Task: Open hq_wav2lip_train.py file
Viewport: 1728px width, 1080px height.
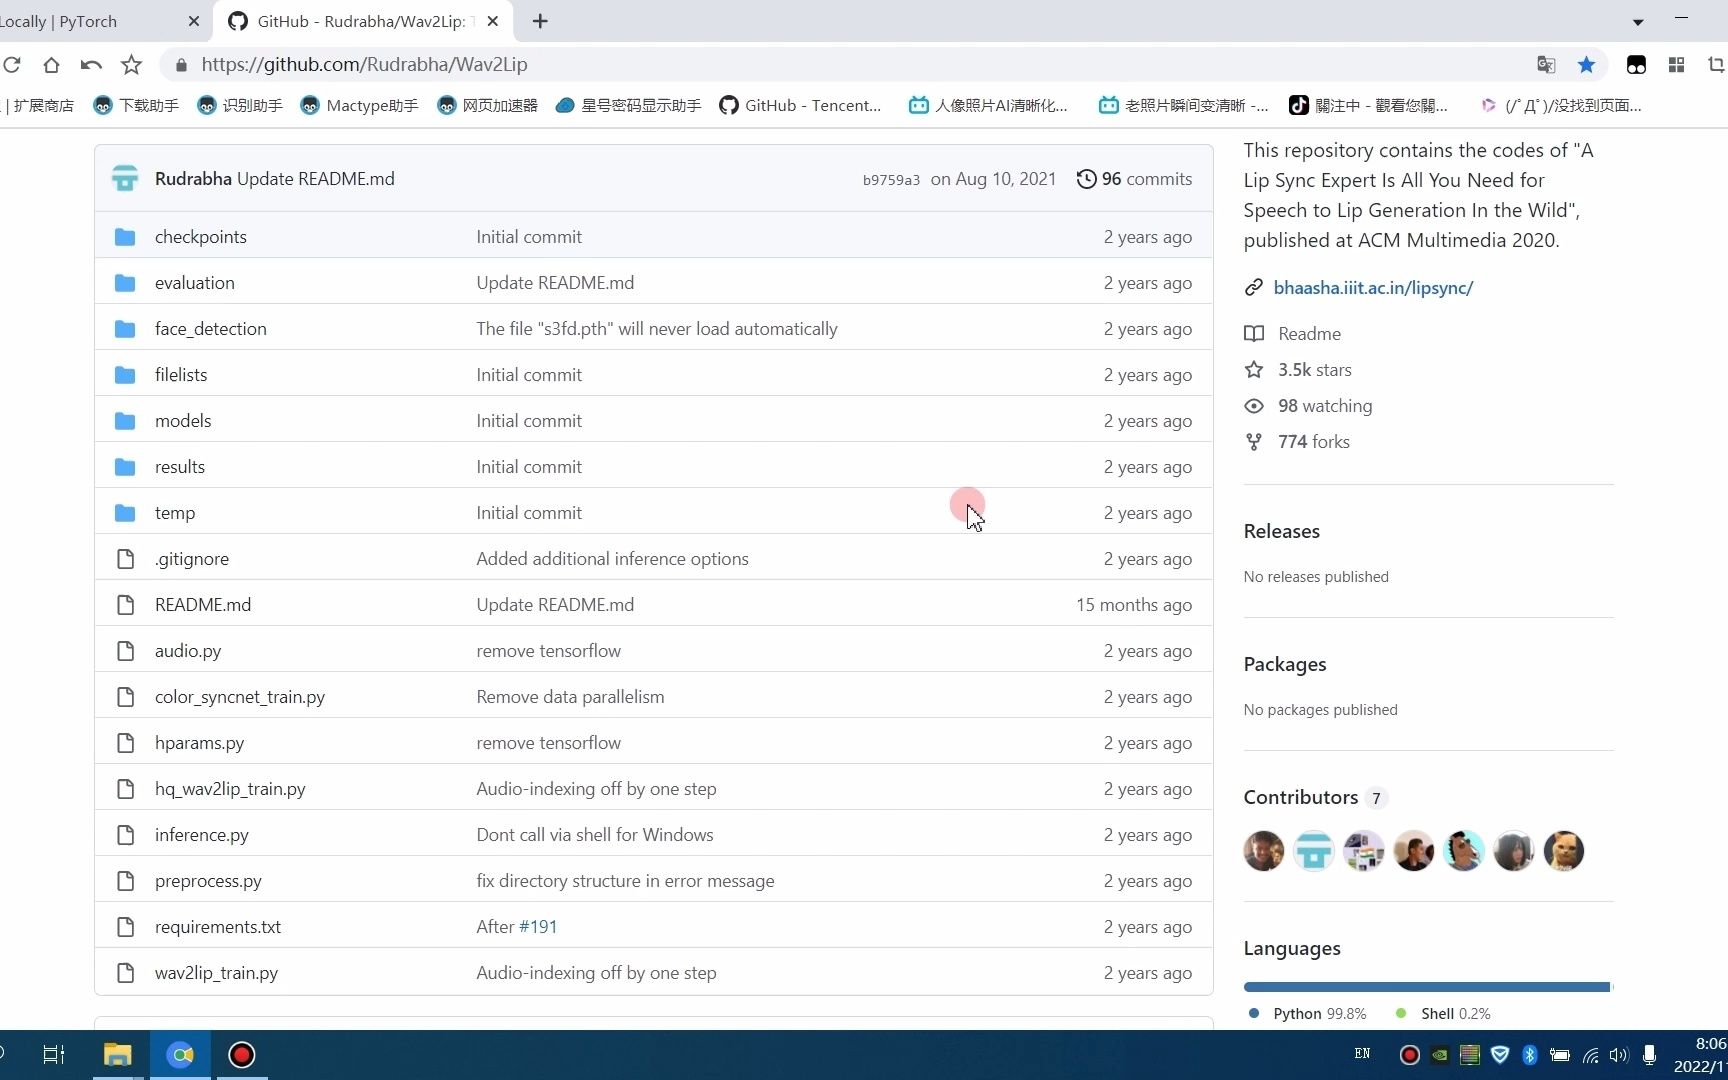Action: pos(230,789)
